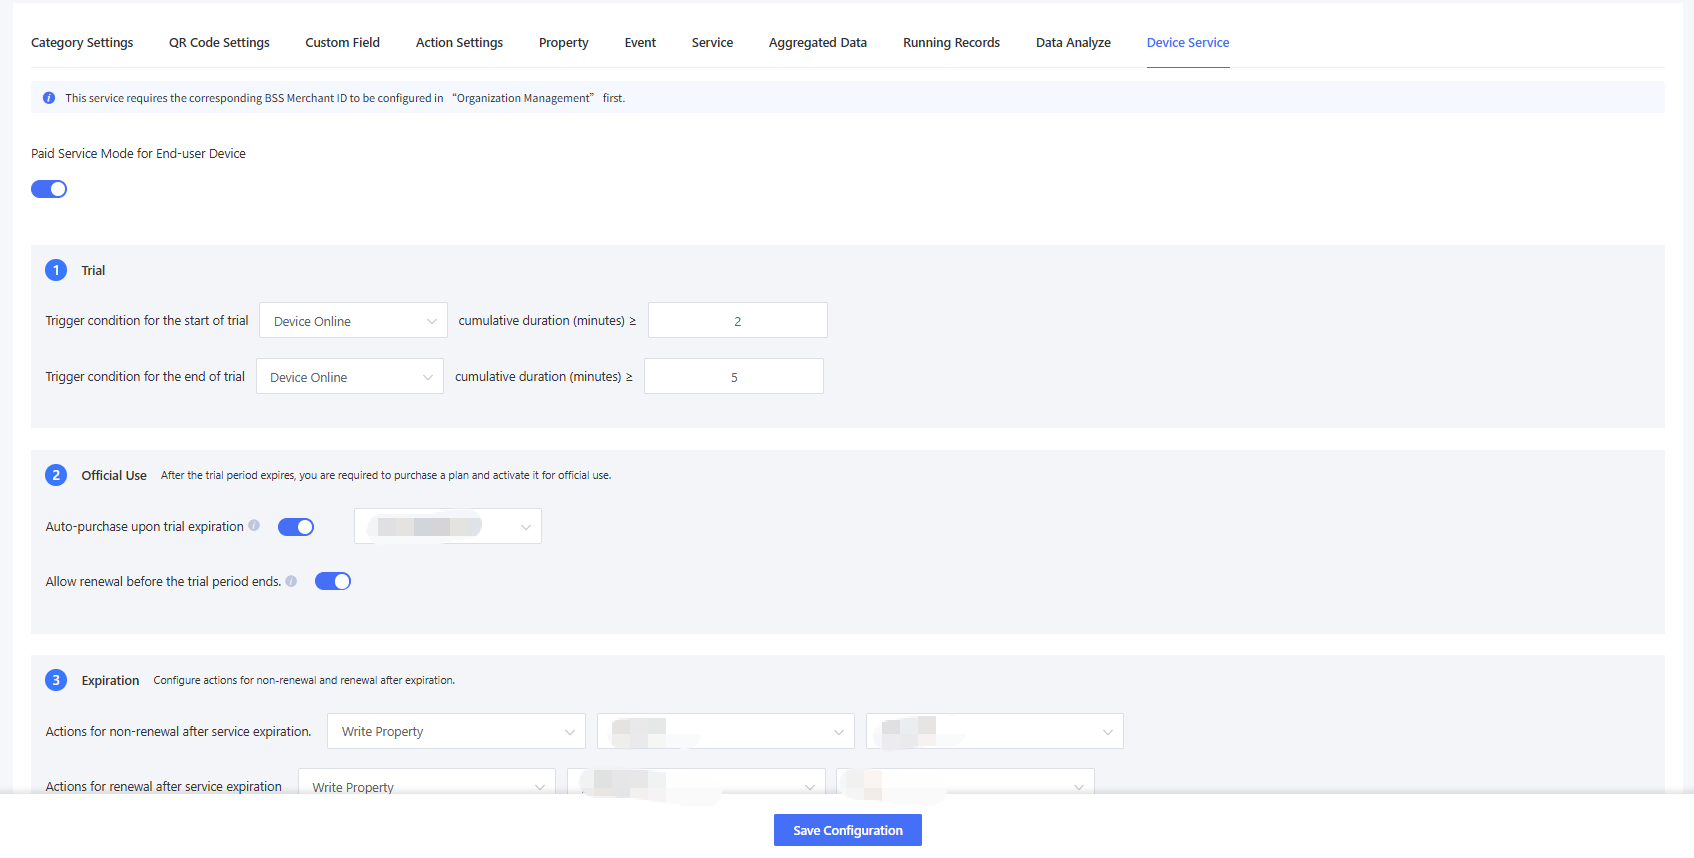Click info icon beside Allow renewal before trial ends

tap(291, 581)
